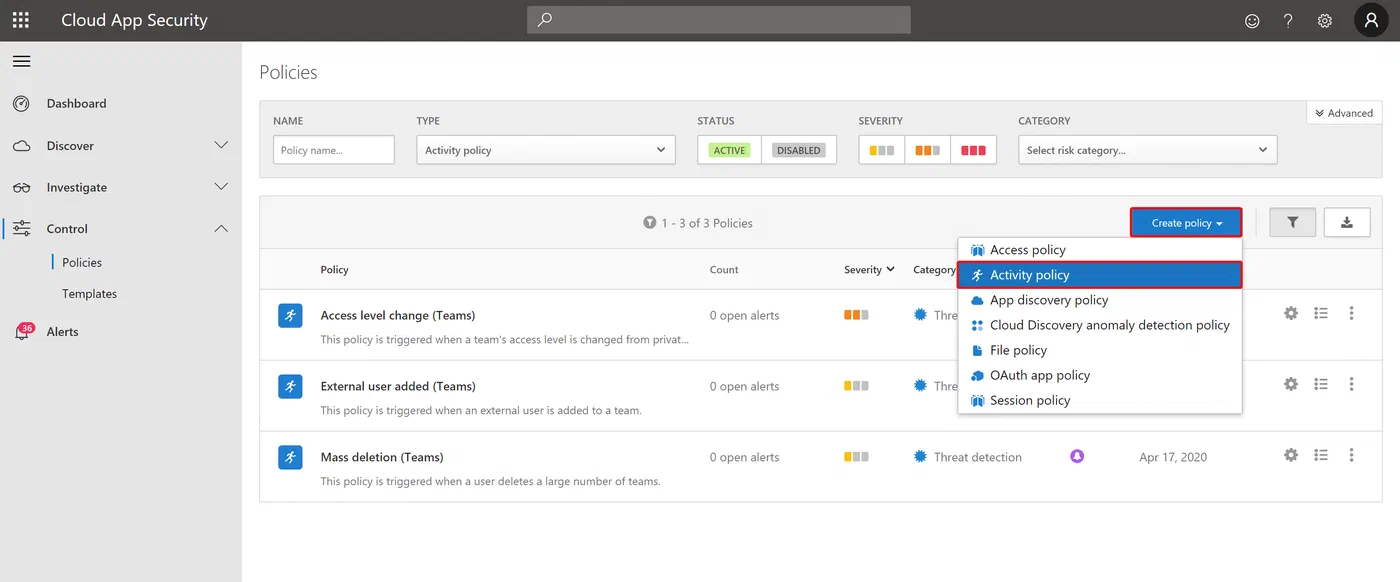
Task: Click the Count column header
Action: tap(724, 270)
